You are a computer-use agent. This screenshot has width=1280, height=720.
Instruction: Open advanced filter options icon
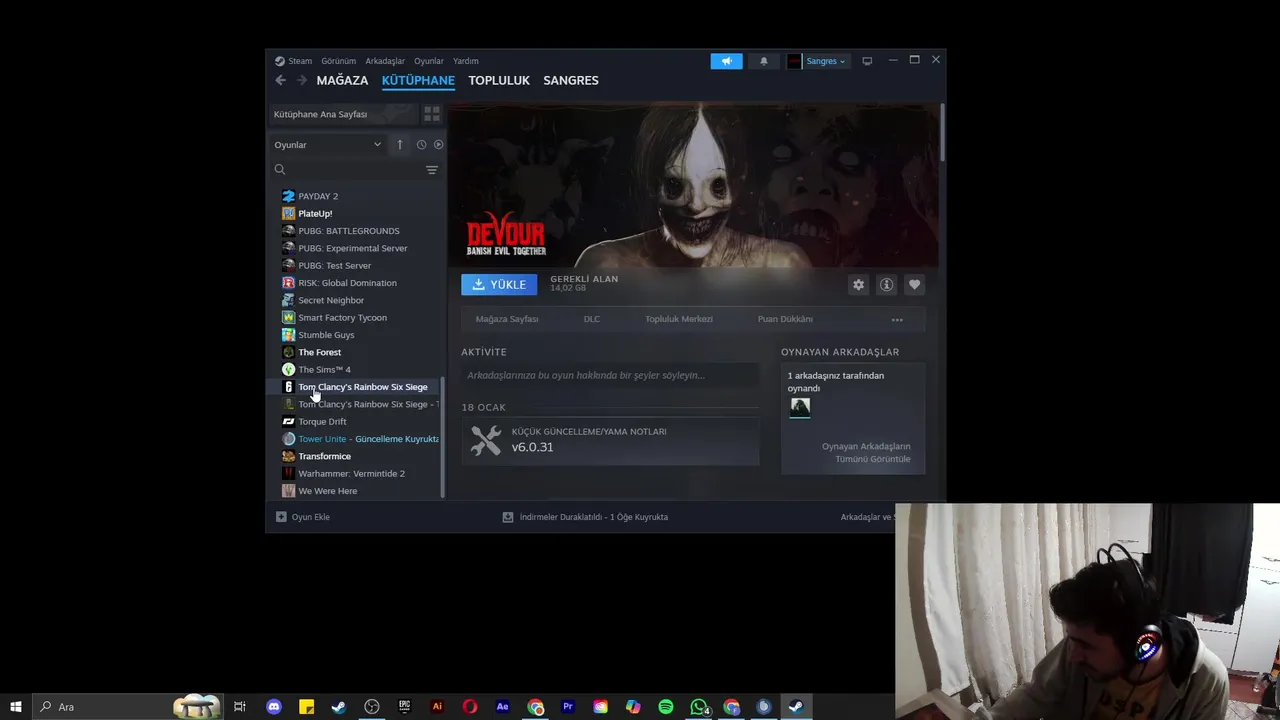(x=432, y=170)
